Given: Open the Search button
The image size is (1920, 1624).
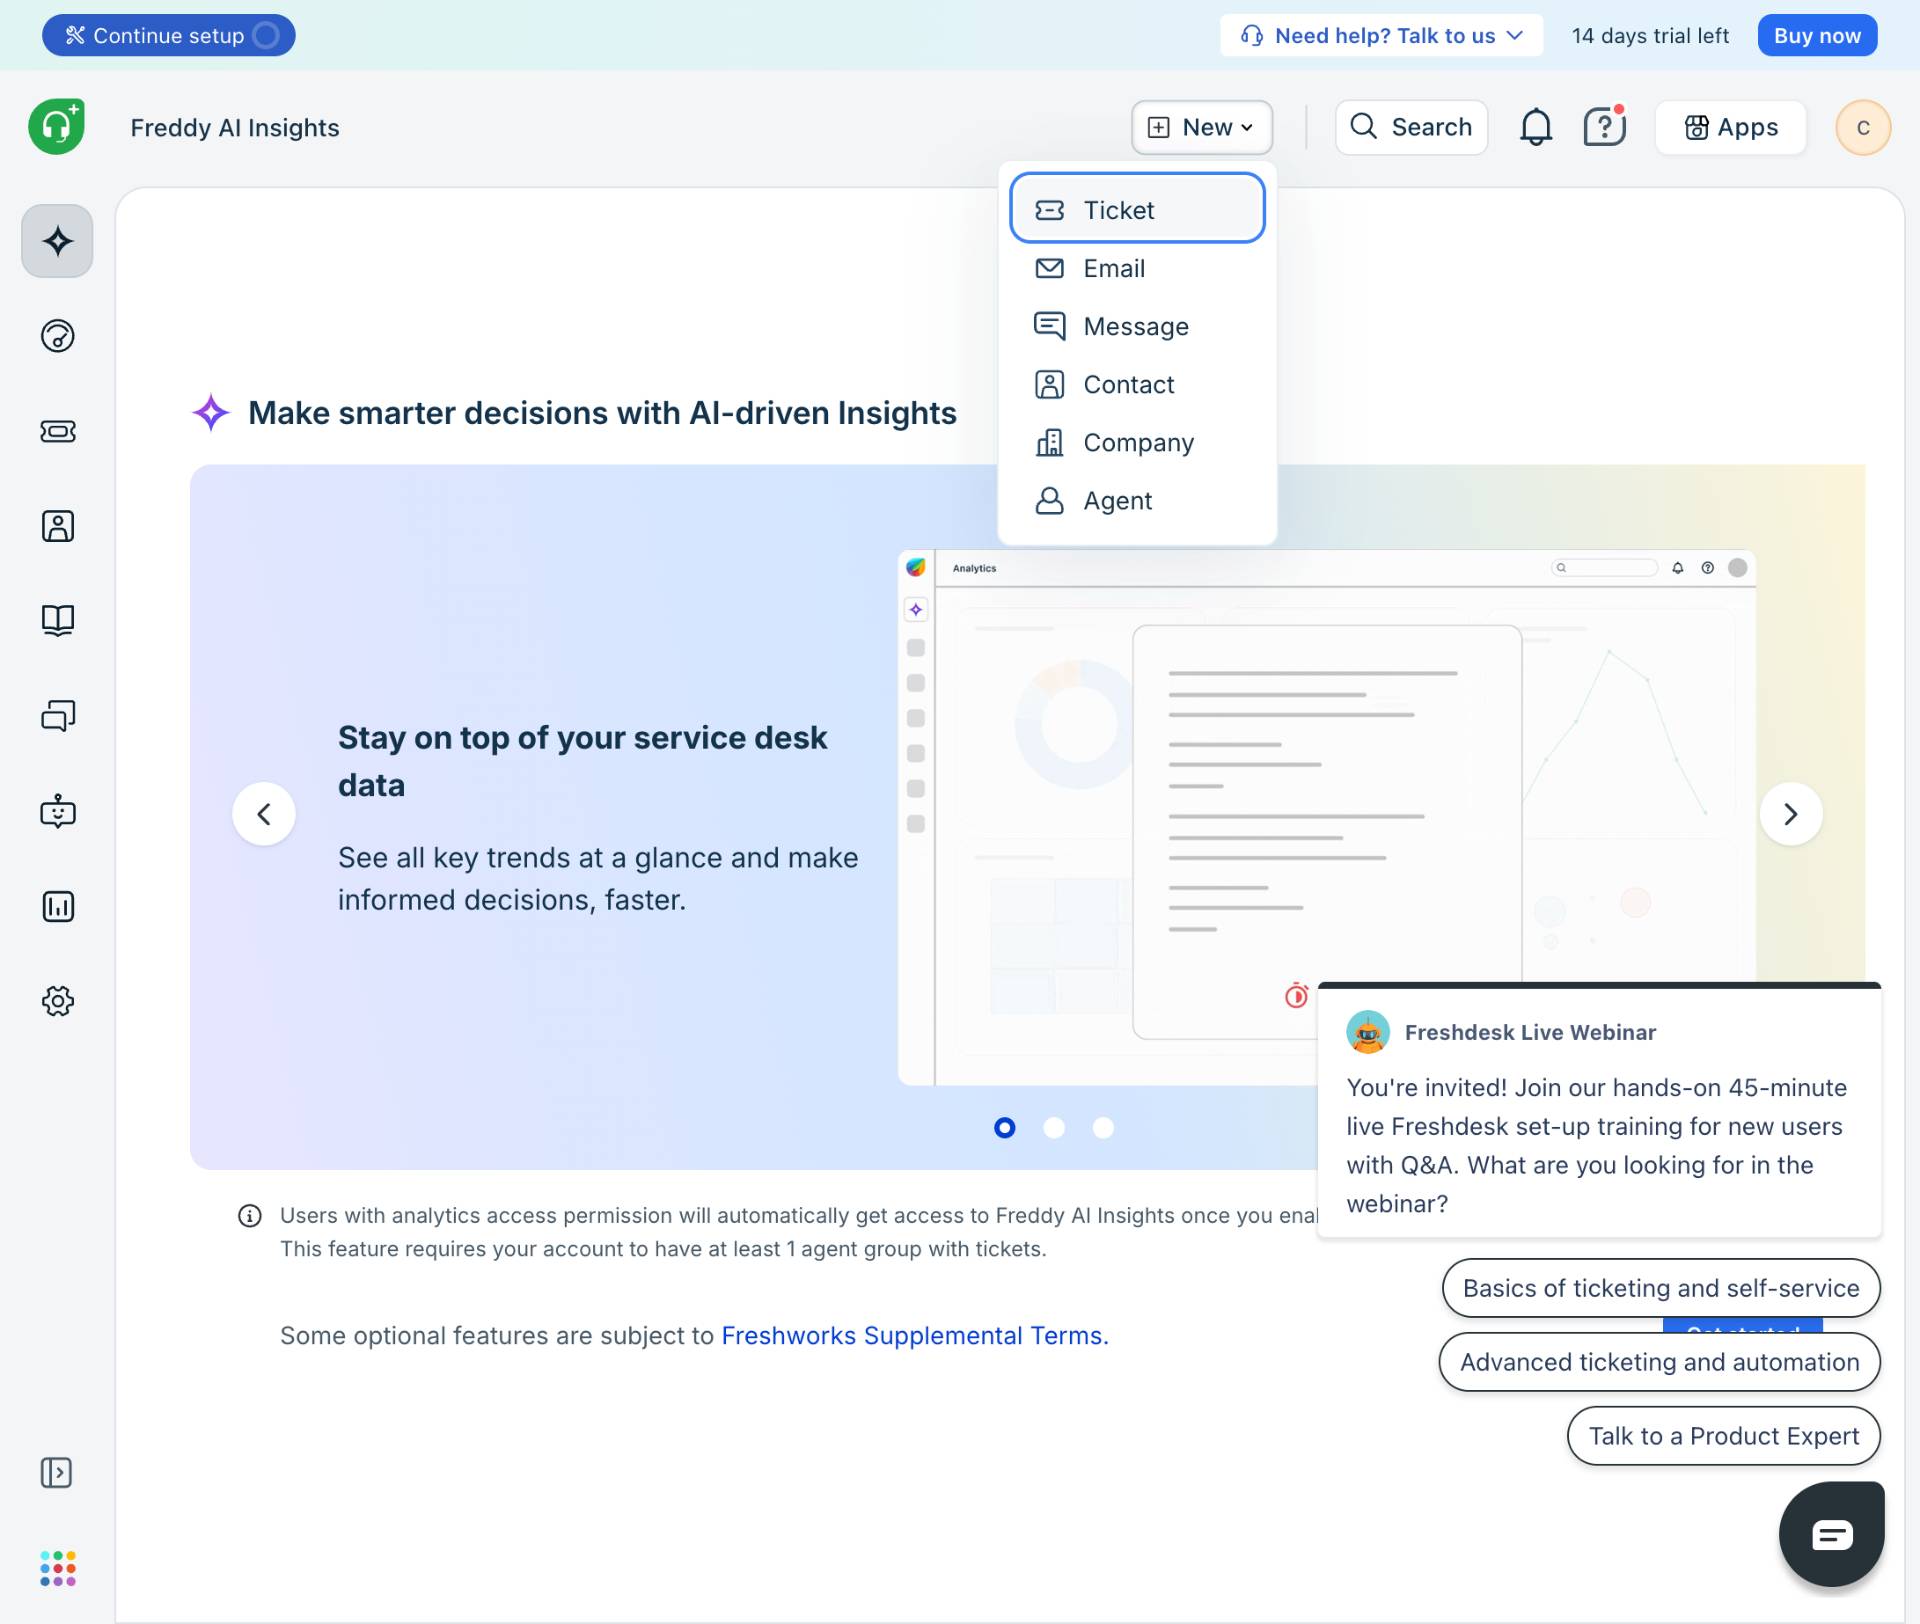Looking at the screenshot, I should click(x=1411, y=127).
